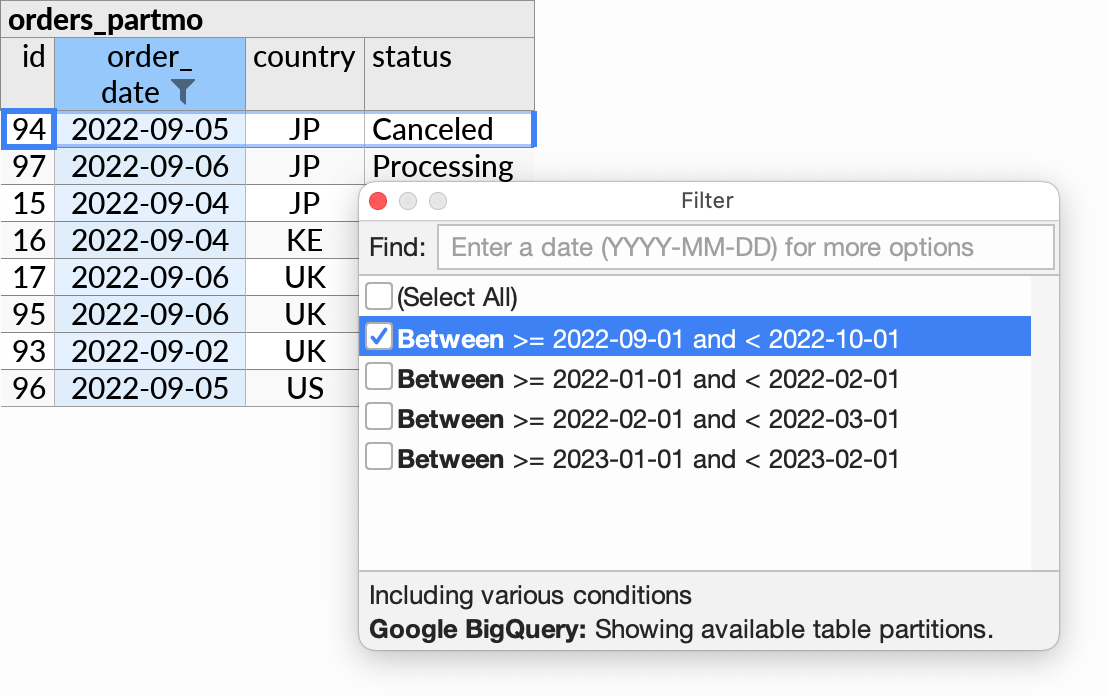The image size is (1106, 696).
Task: Tick the 2023-01-01 to 2023-02-01 partition
Action: [x=379, y=458]
